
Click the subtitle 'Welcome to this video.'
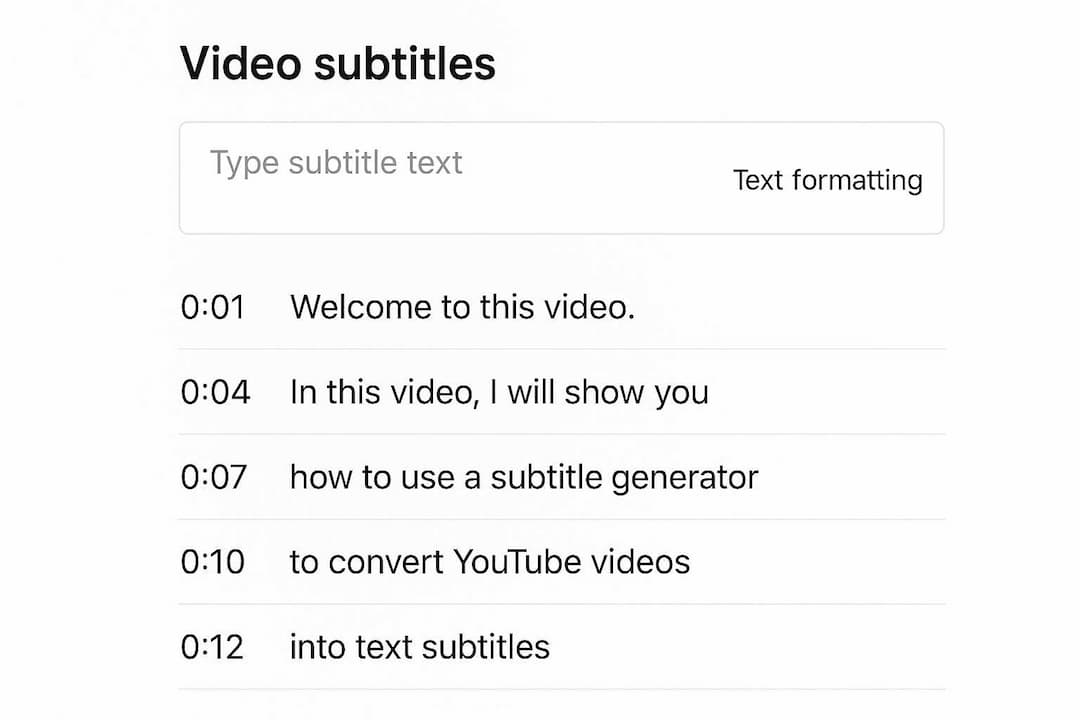click(462, 307)
